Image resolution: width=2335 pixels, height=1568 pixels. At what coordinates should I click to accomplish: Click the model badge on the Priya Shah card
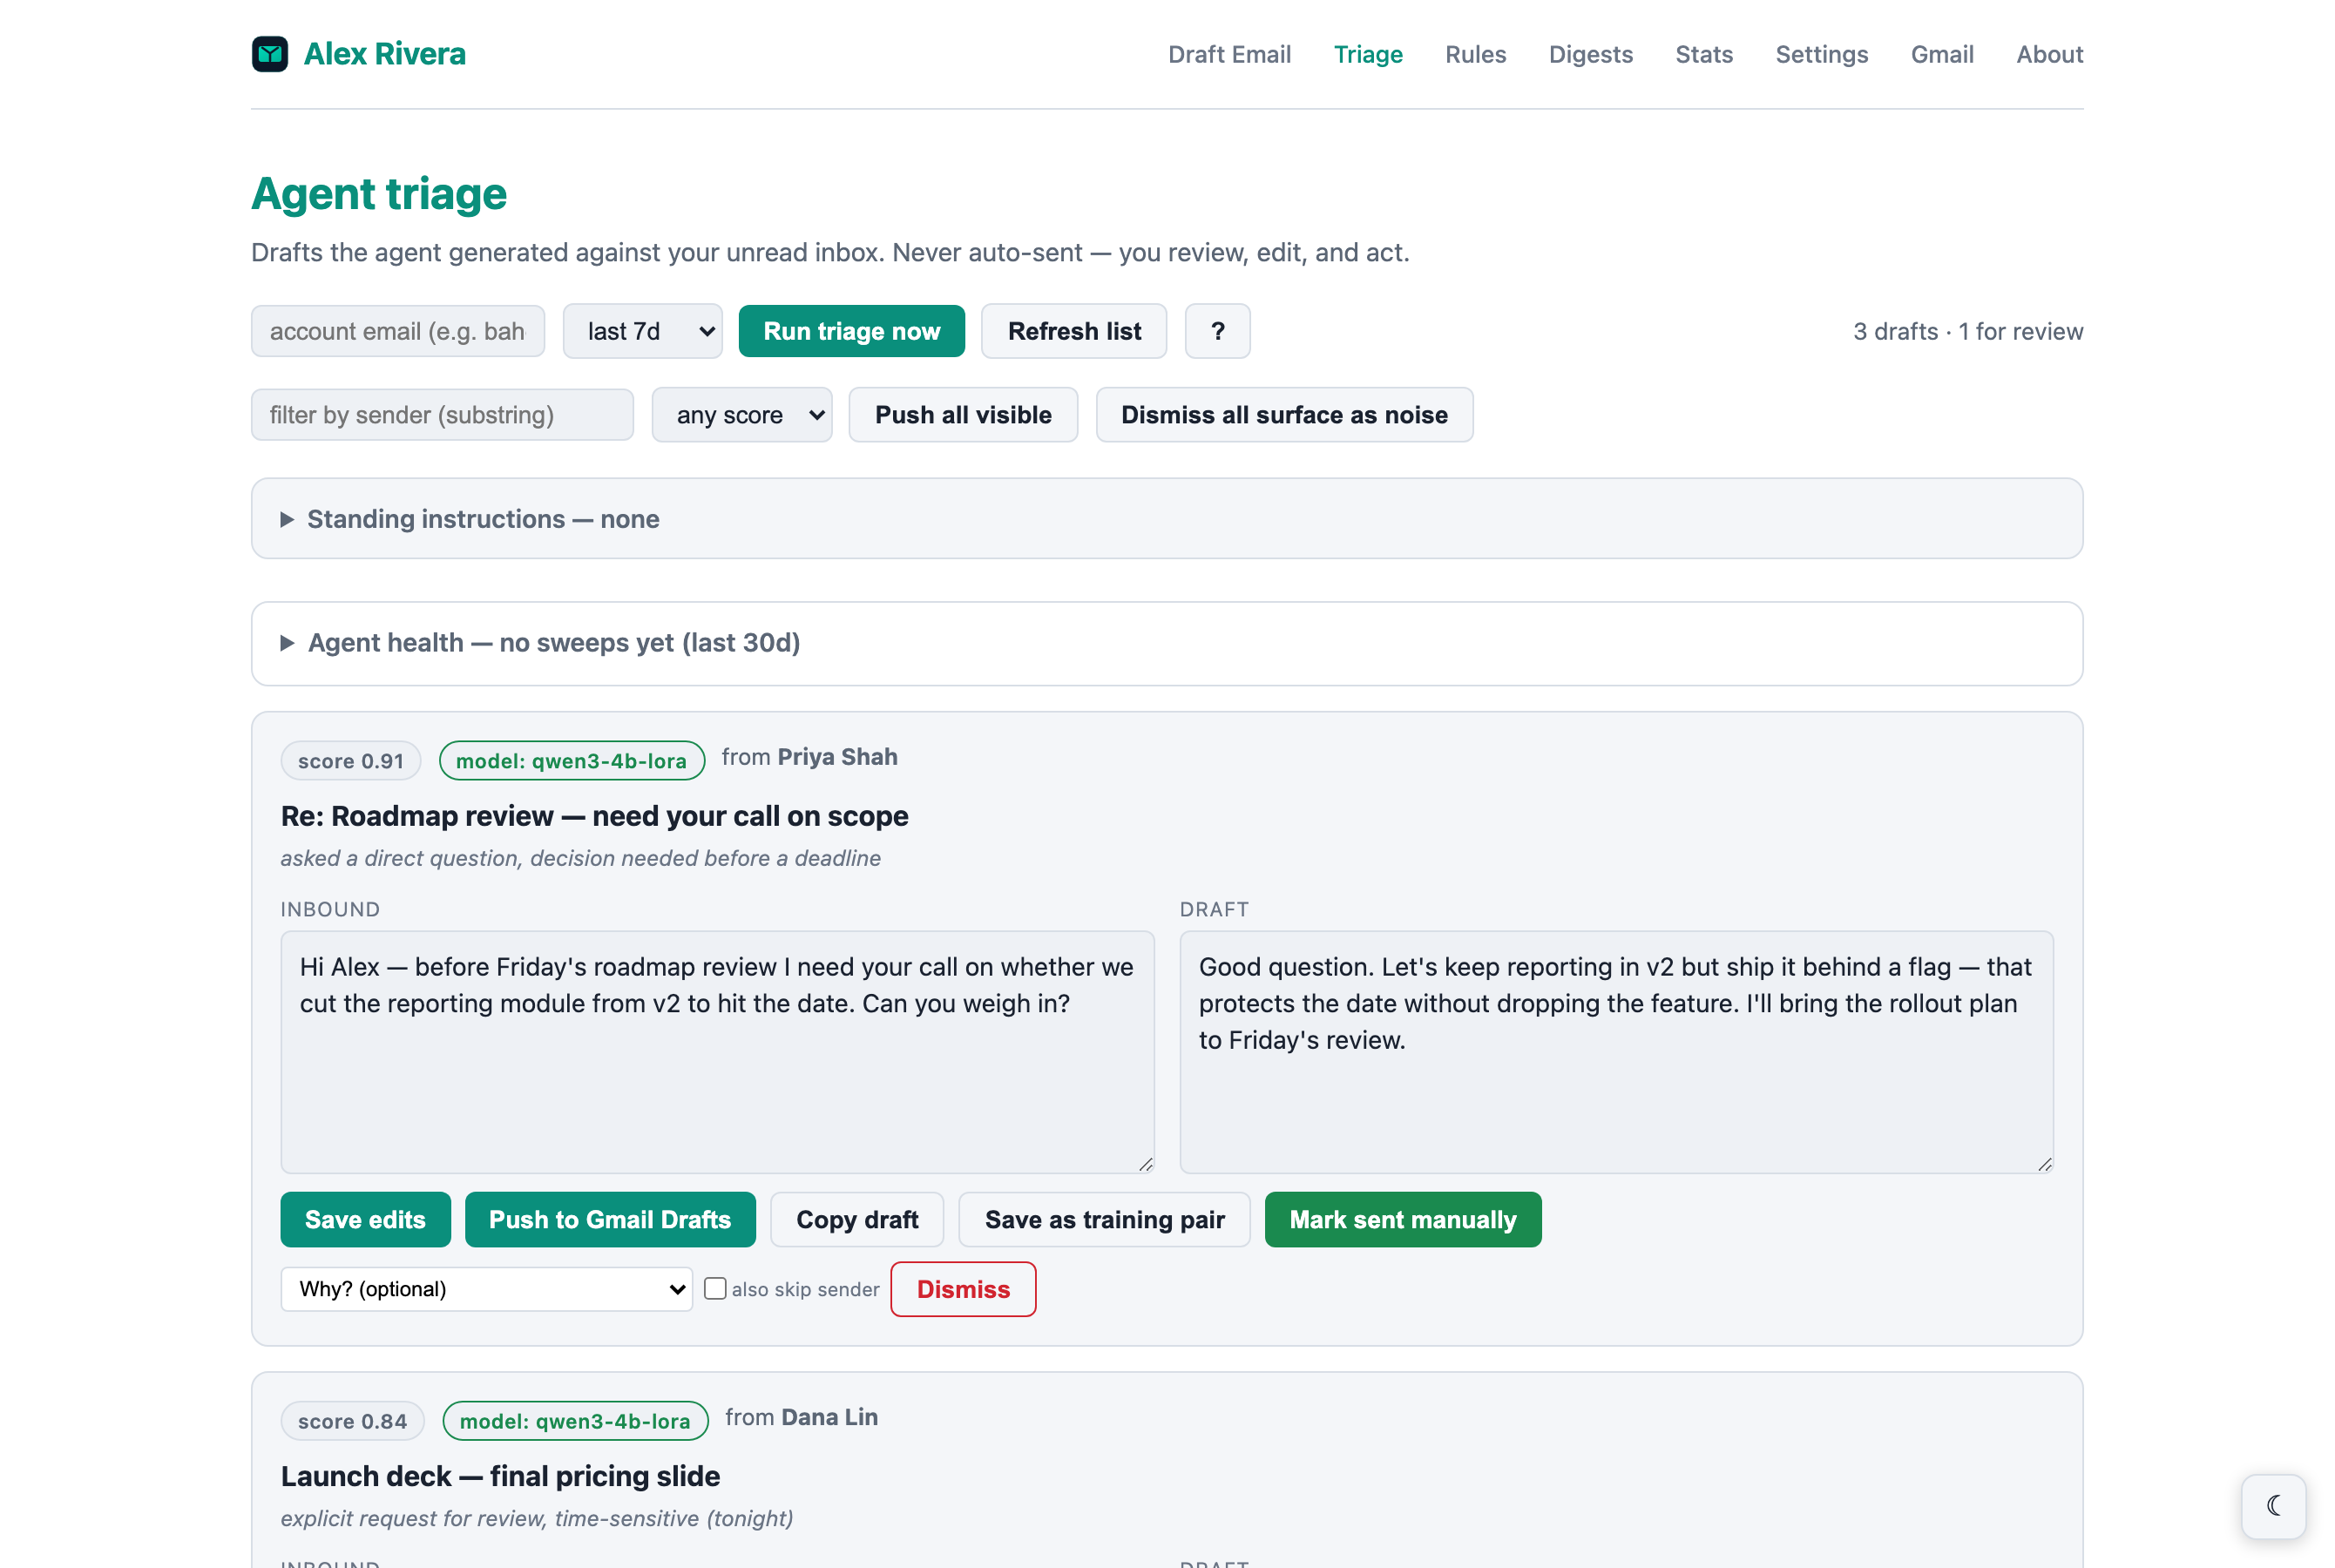572,760
